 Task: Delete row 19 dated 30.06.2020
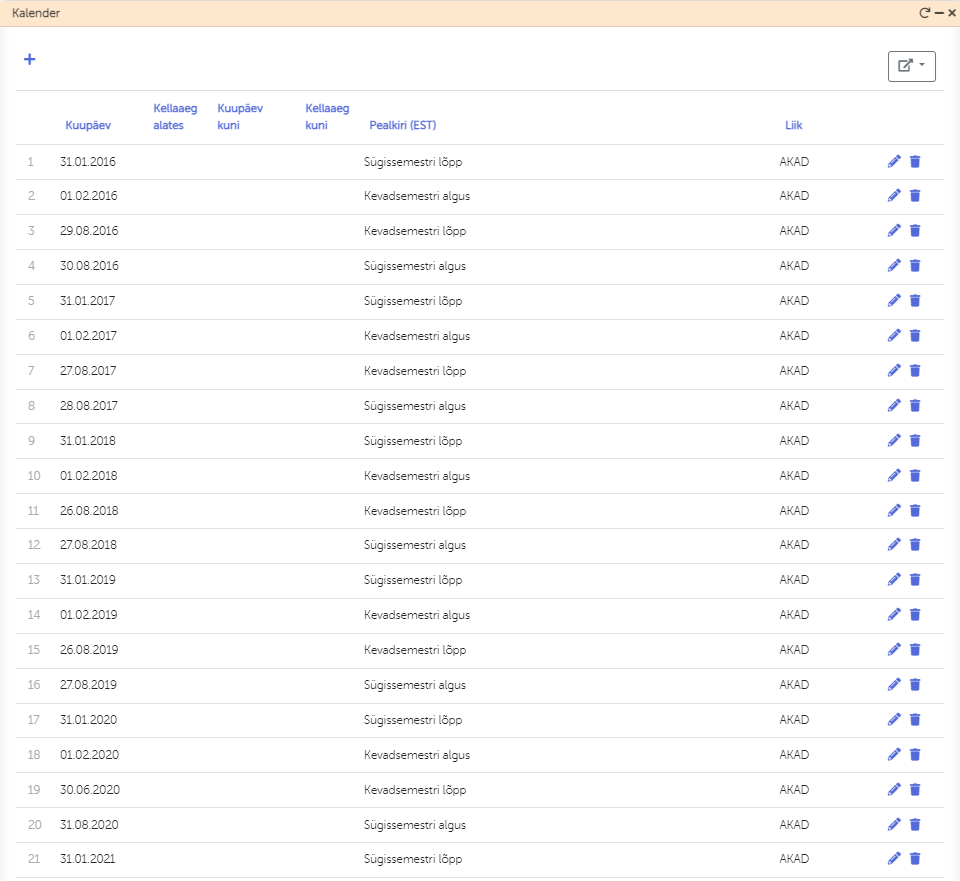pos(915,789)
